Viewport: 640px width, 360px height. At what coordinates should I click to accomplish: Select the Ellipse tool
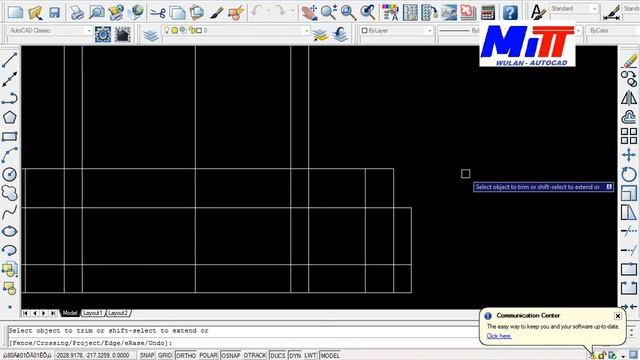pos(9,231)
